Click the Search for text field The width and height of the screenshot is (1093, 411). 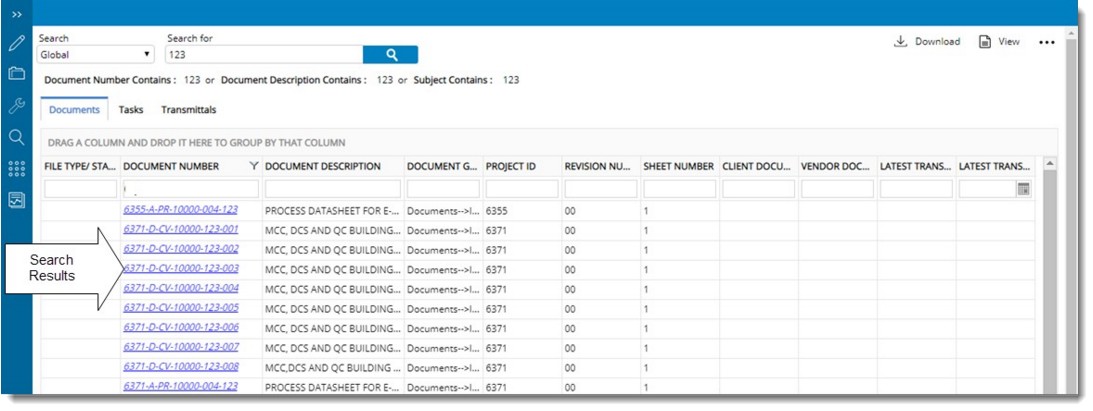click(x=263, y=55)
